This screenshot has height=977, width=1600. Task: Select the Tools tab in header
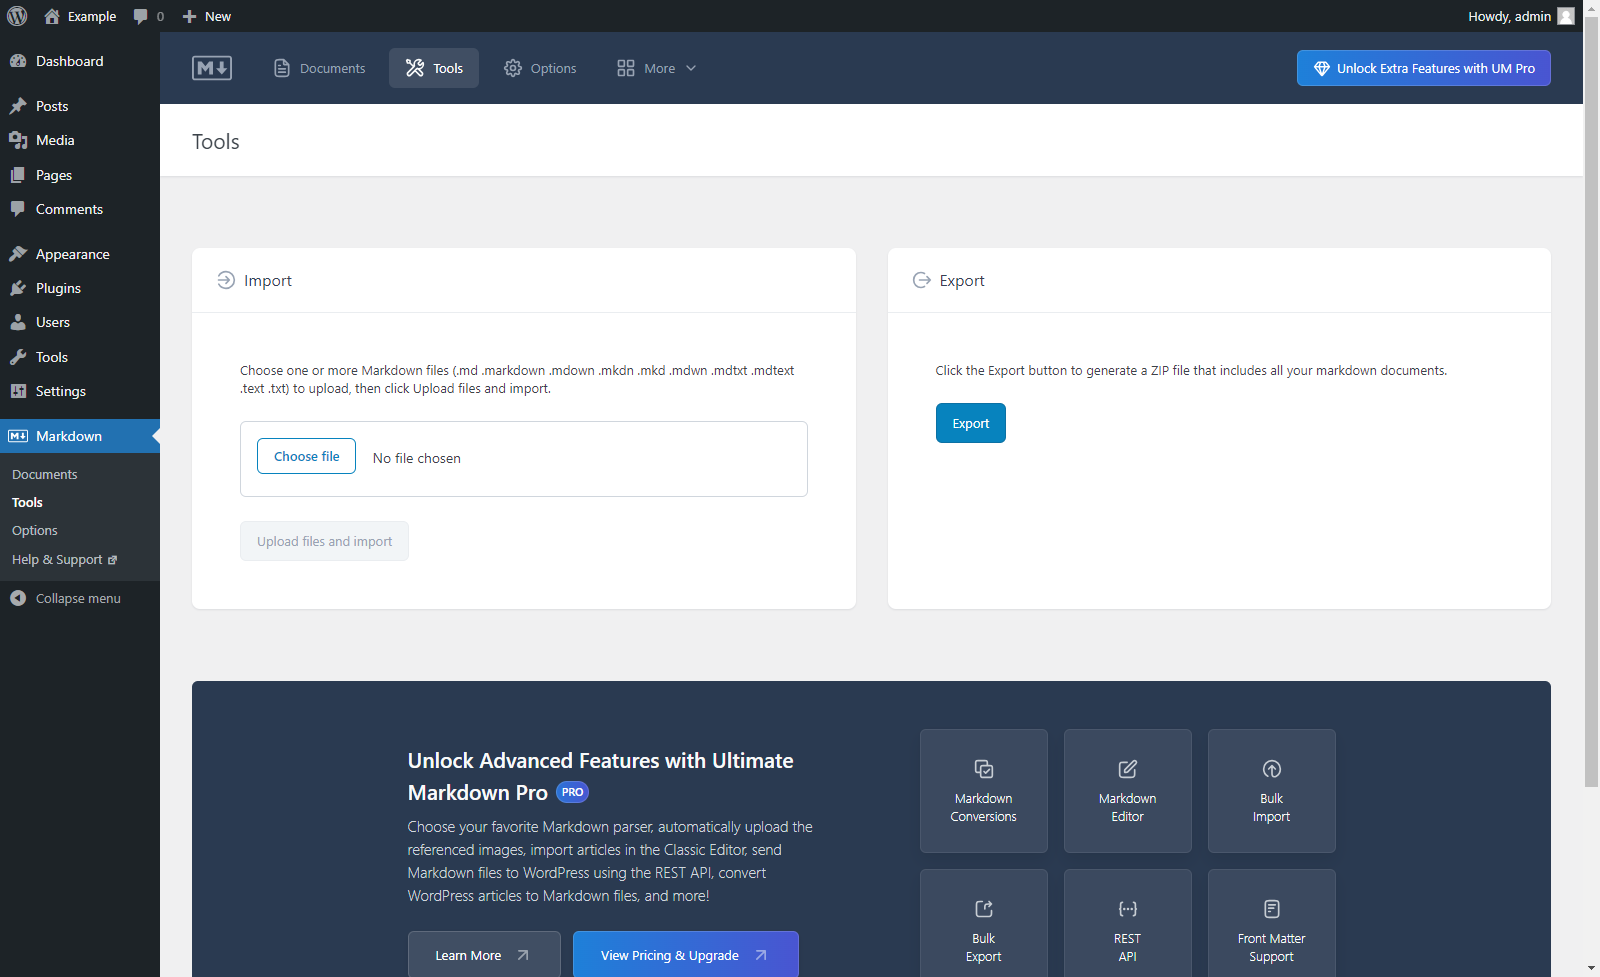point(434,68)
